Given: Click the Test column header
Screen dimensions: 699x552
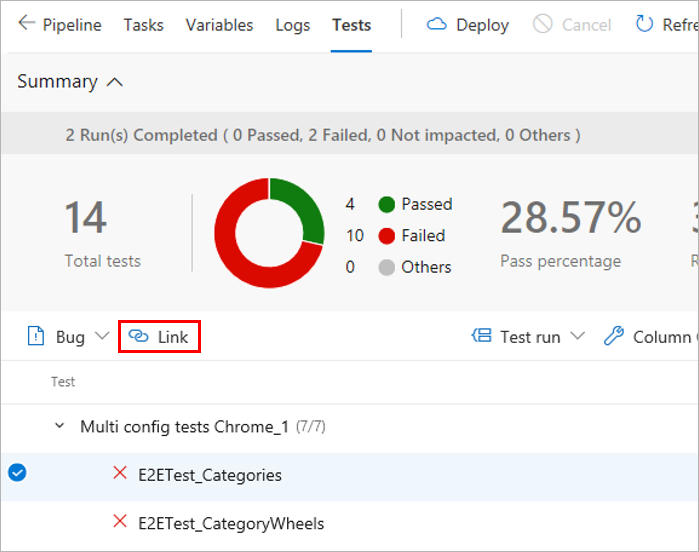Looking at the screenshot, I should tap(63, 382).
